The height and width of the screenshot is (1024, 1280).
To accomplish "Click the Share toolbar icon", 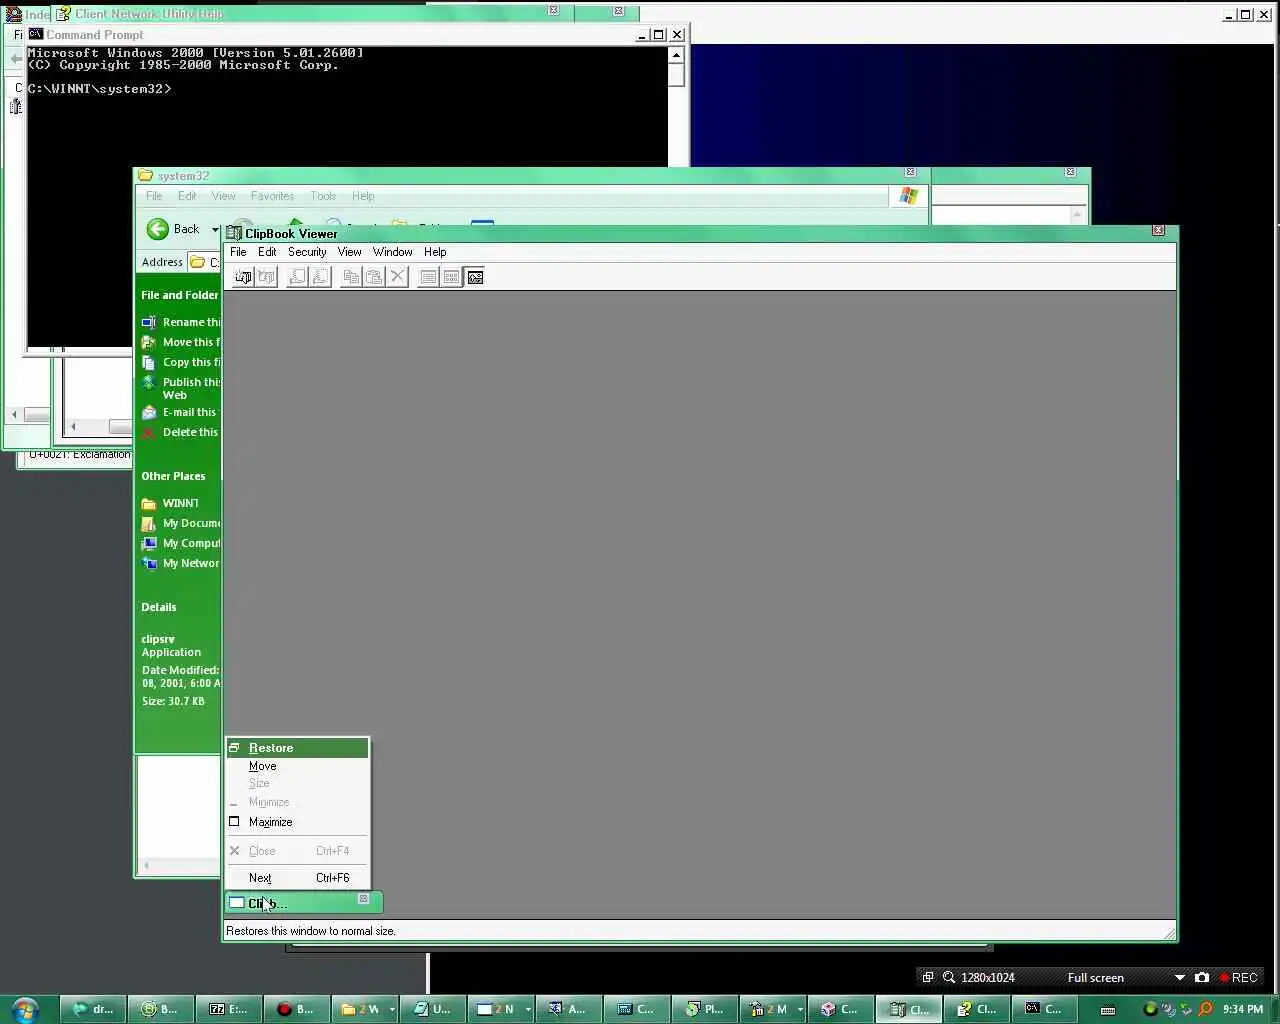I will coord(297,277).
